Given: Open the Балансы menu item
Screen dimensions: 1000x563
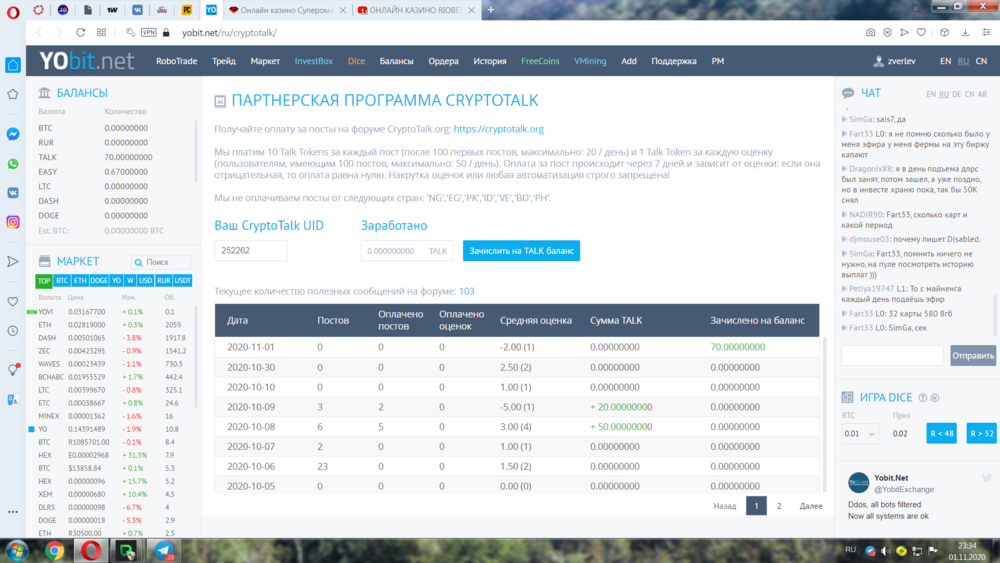Looking at the screenshot, I should click(x=397, y=61).
